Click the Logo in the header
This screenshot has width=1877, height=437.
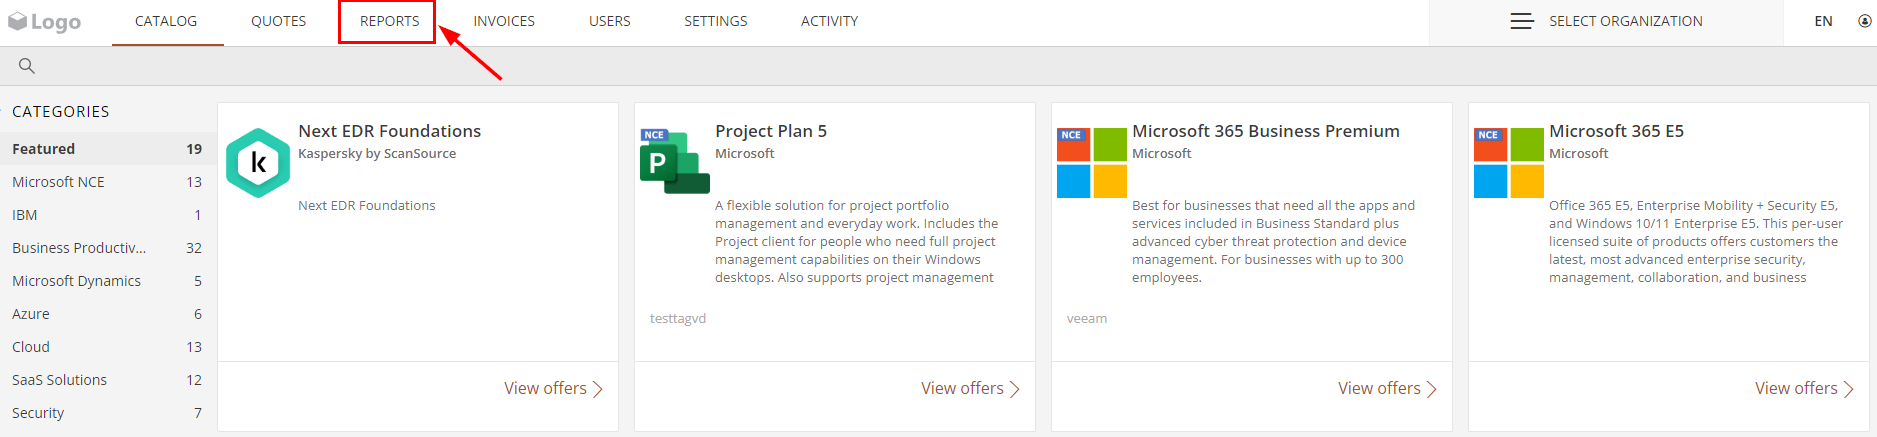[x=45, y=21]
